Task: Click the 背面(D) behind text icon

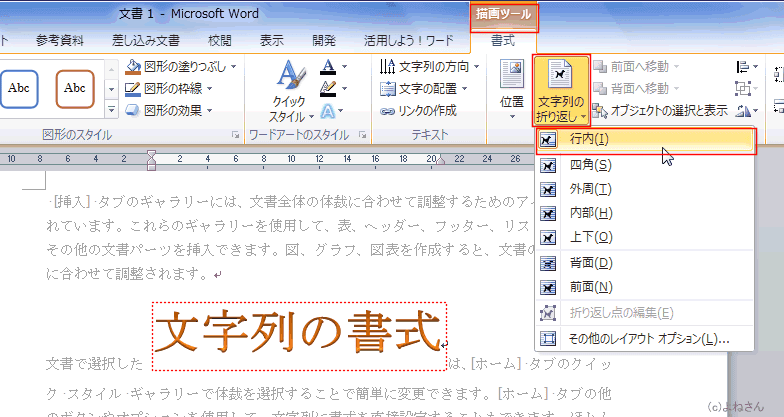Action: point(548,264)
